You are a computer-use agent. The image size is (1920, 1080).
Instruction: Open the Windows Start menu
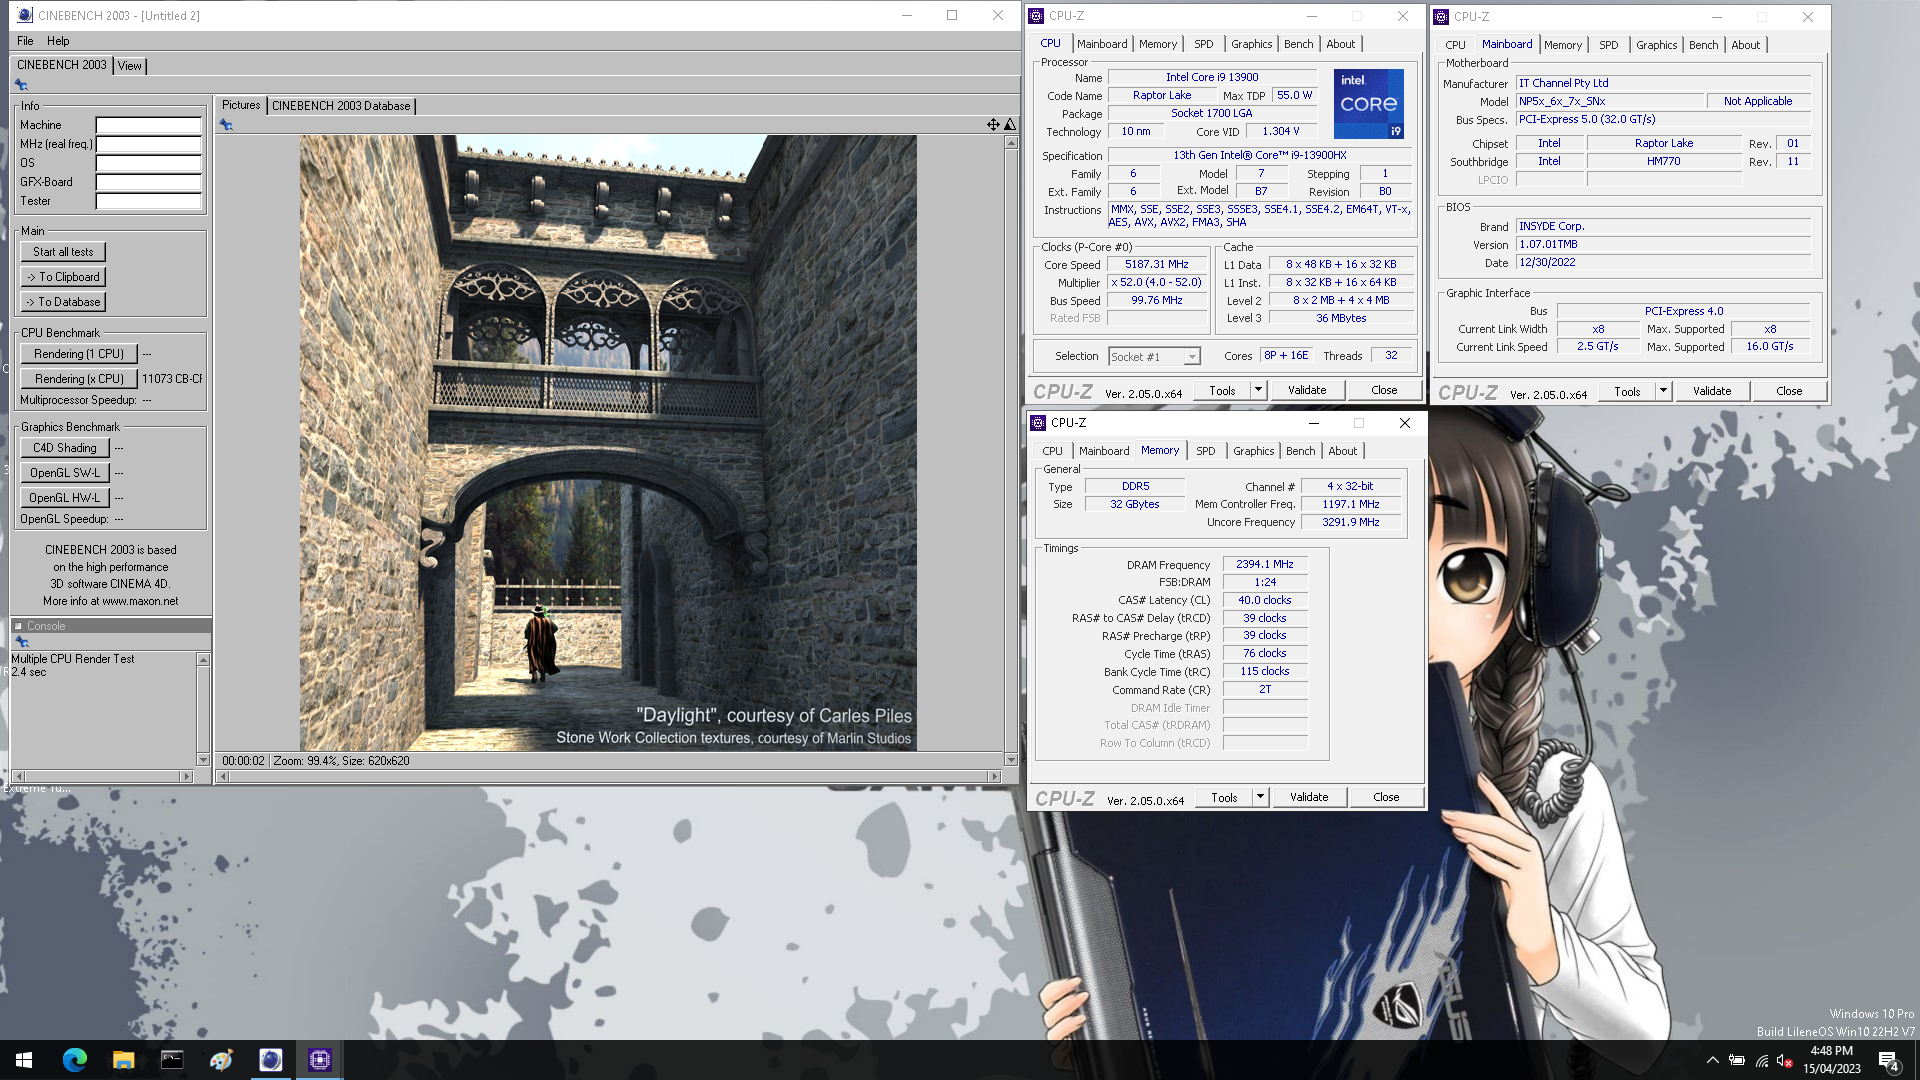24,1060
